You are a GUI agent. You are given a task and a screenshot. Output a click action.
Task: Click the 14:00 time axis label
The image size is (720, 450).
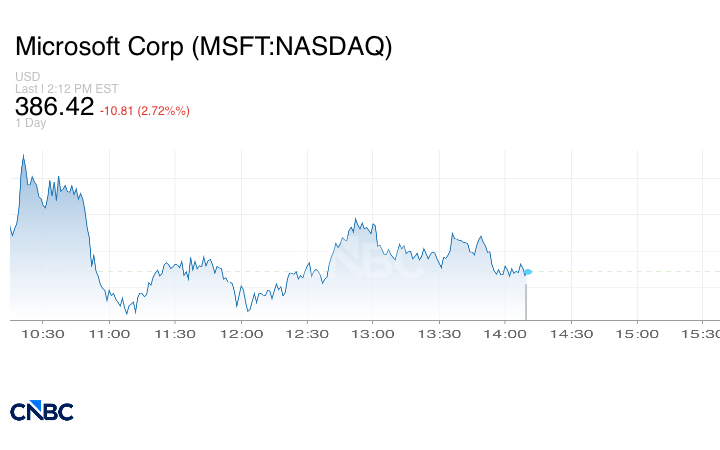click(x=505, y=334)
